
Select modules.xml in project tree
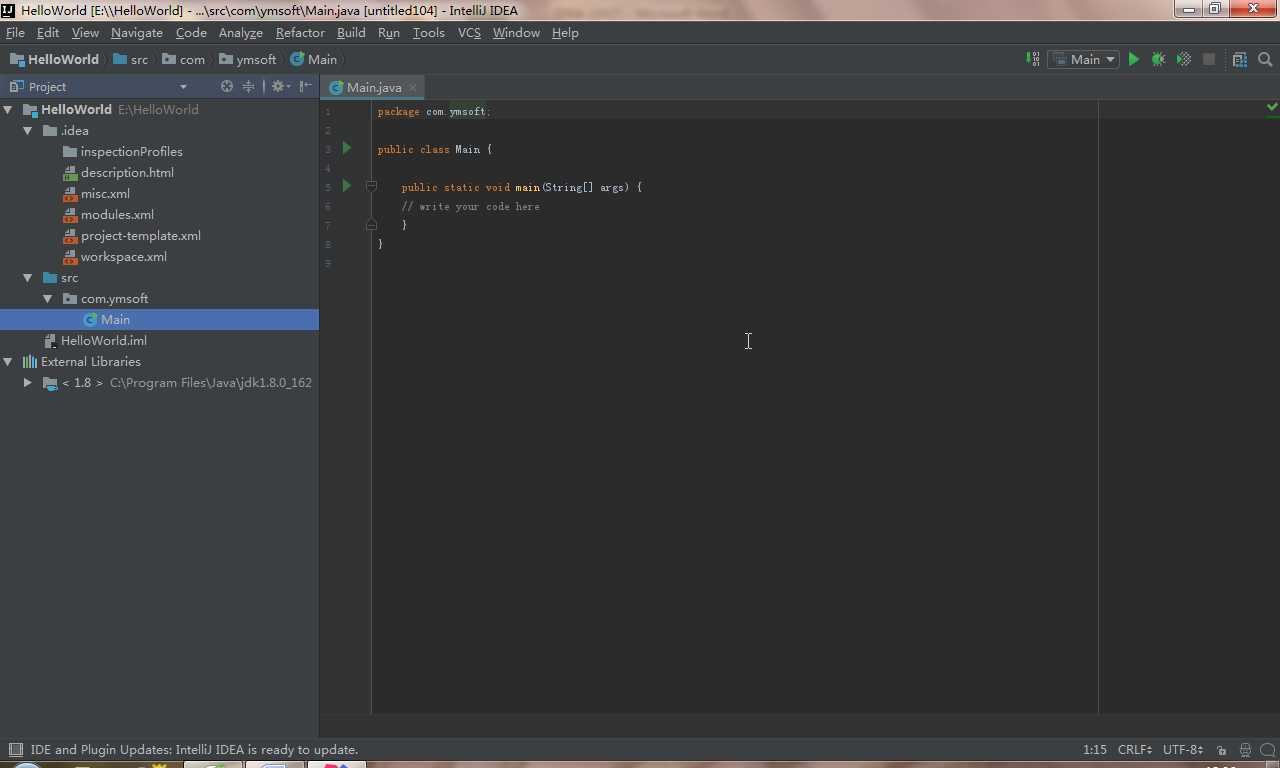pyautogui.click(x=117, y=214)
